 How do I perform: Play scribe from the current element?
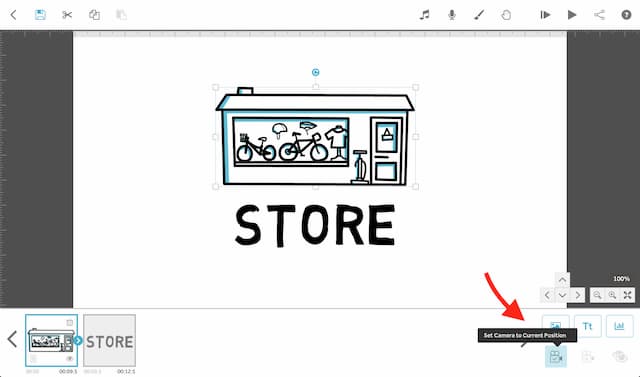click(x=545, y=15)
